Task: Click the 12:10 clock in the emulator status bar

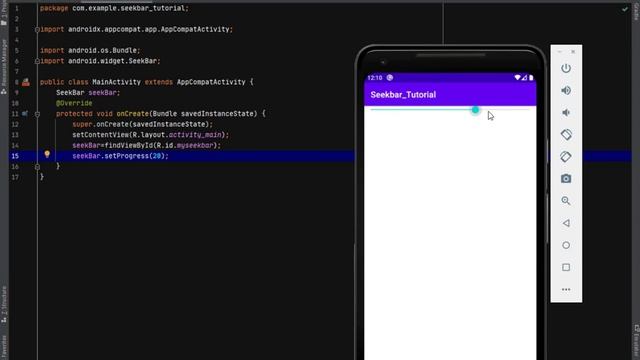Action: [x=375, y=78]
